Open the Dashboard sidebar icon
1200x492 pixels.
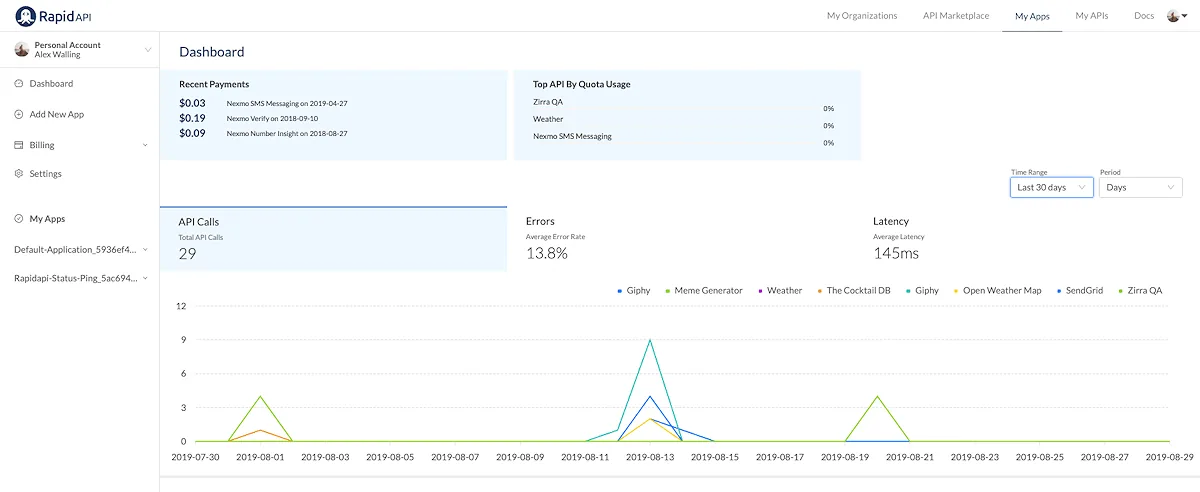pyautogui.click(x=19, y=84)
